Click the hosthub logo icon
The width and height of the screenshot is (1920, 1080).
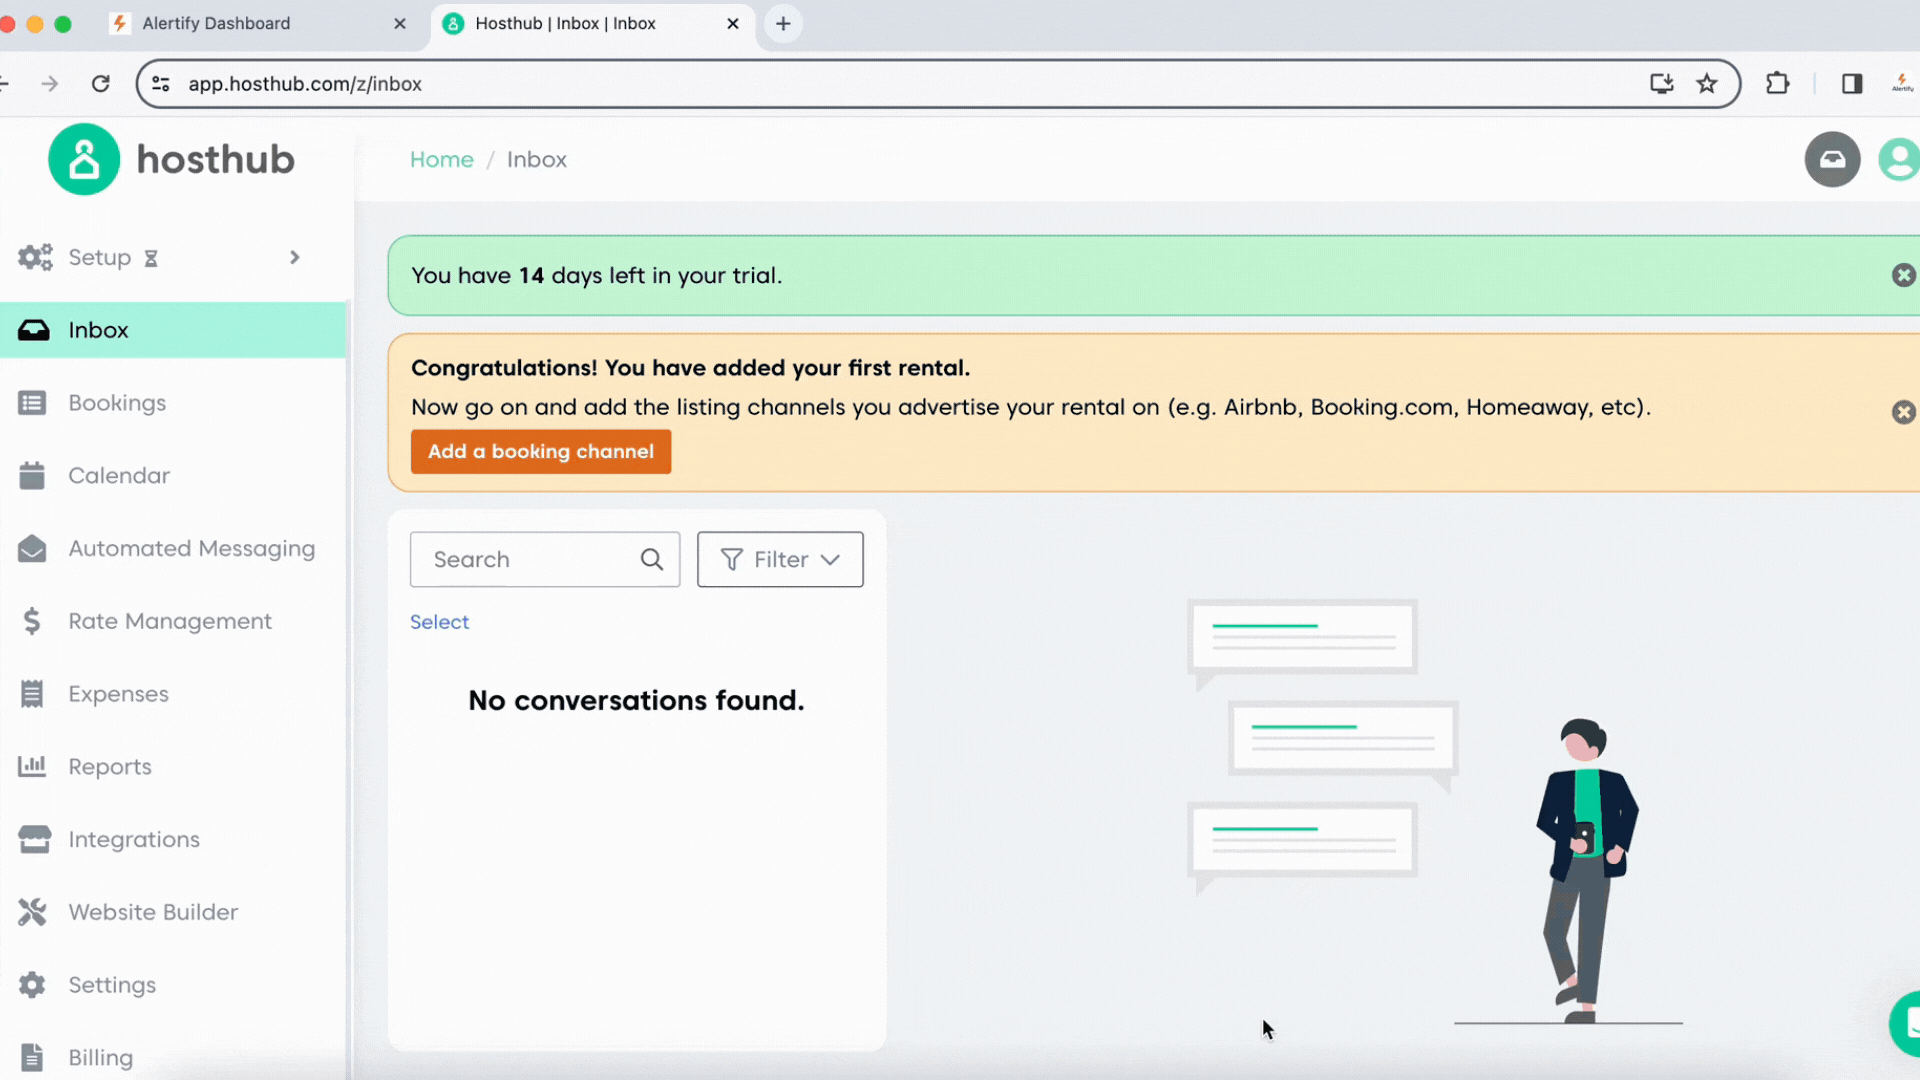pyautogui.click(x=84, y=160)
